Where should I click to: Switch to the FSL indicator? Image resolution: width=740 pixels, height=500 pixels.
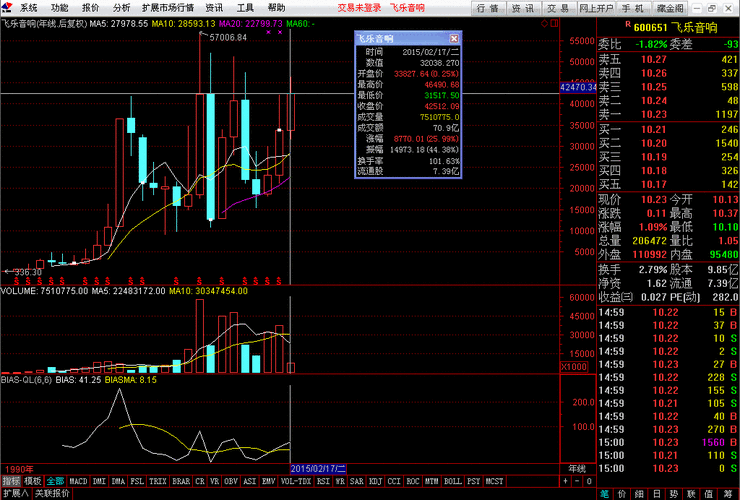pyautogui.click(x=137, y=481)
